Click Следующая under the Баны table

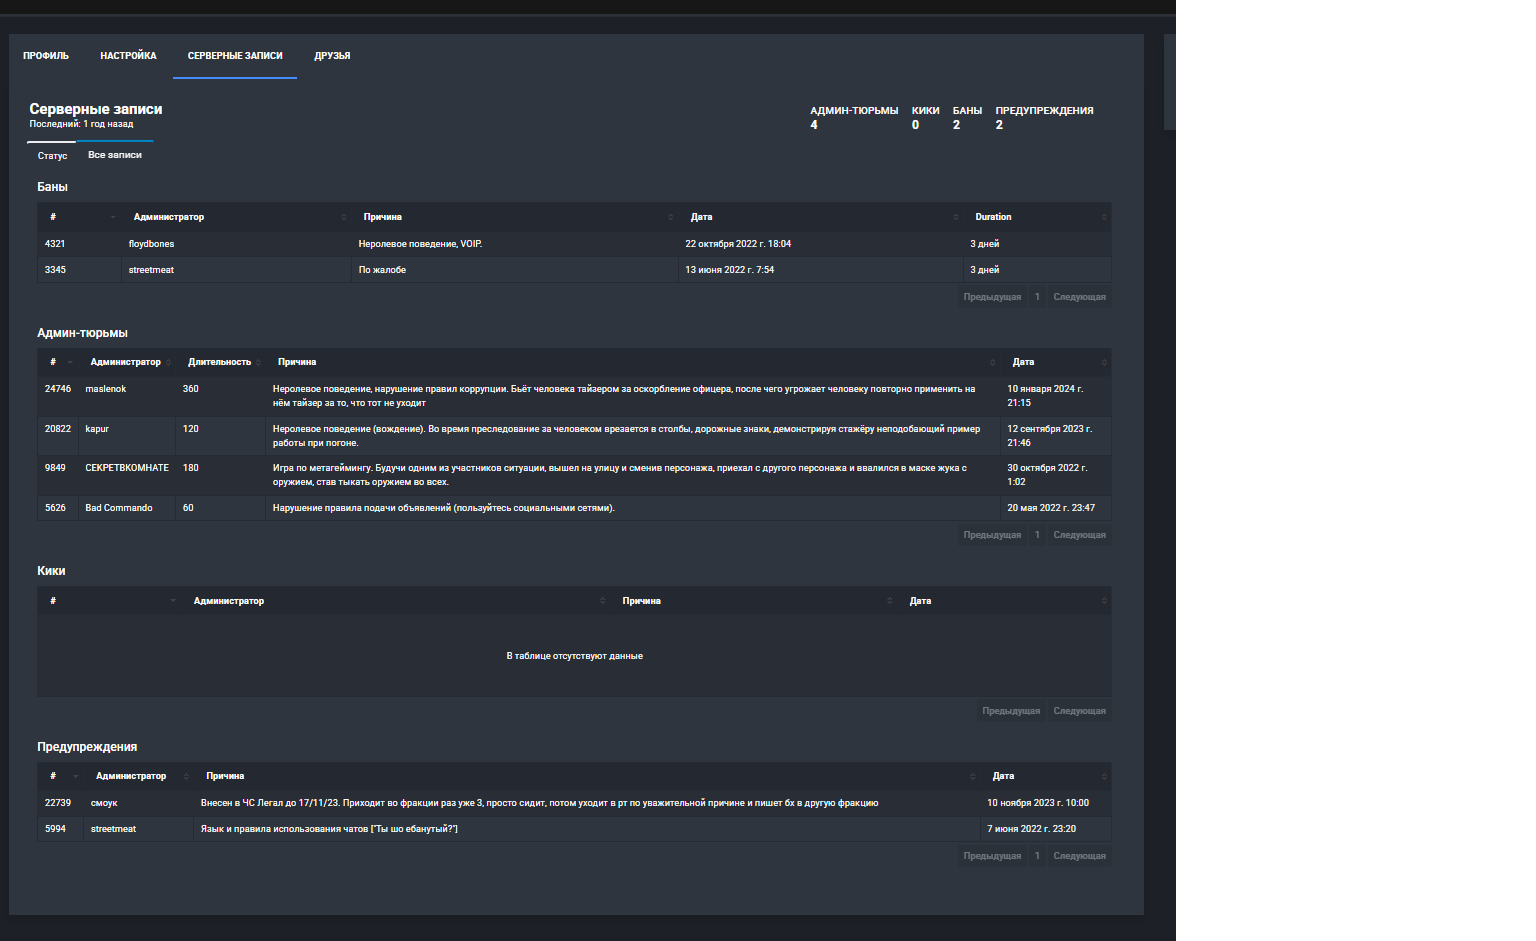[1079, 297]
